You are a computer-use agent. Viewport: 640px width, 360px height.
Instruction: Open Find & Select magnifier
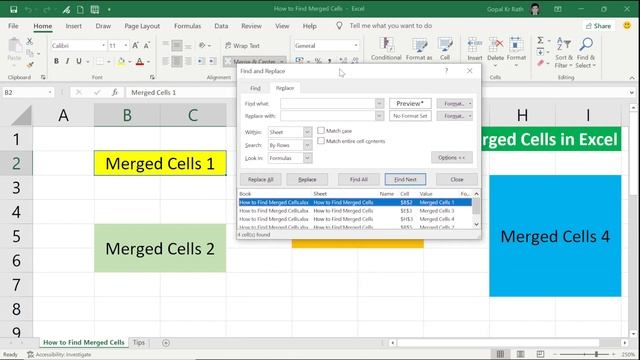[x=586, y=53]
